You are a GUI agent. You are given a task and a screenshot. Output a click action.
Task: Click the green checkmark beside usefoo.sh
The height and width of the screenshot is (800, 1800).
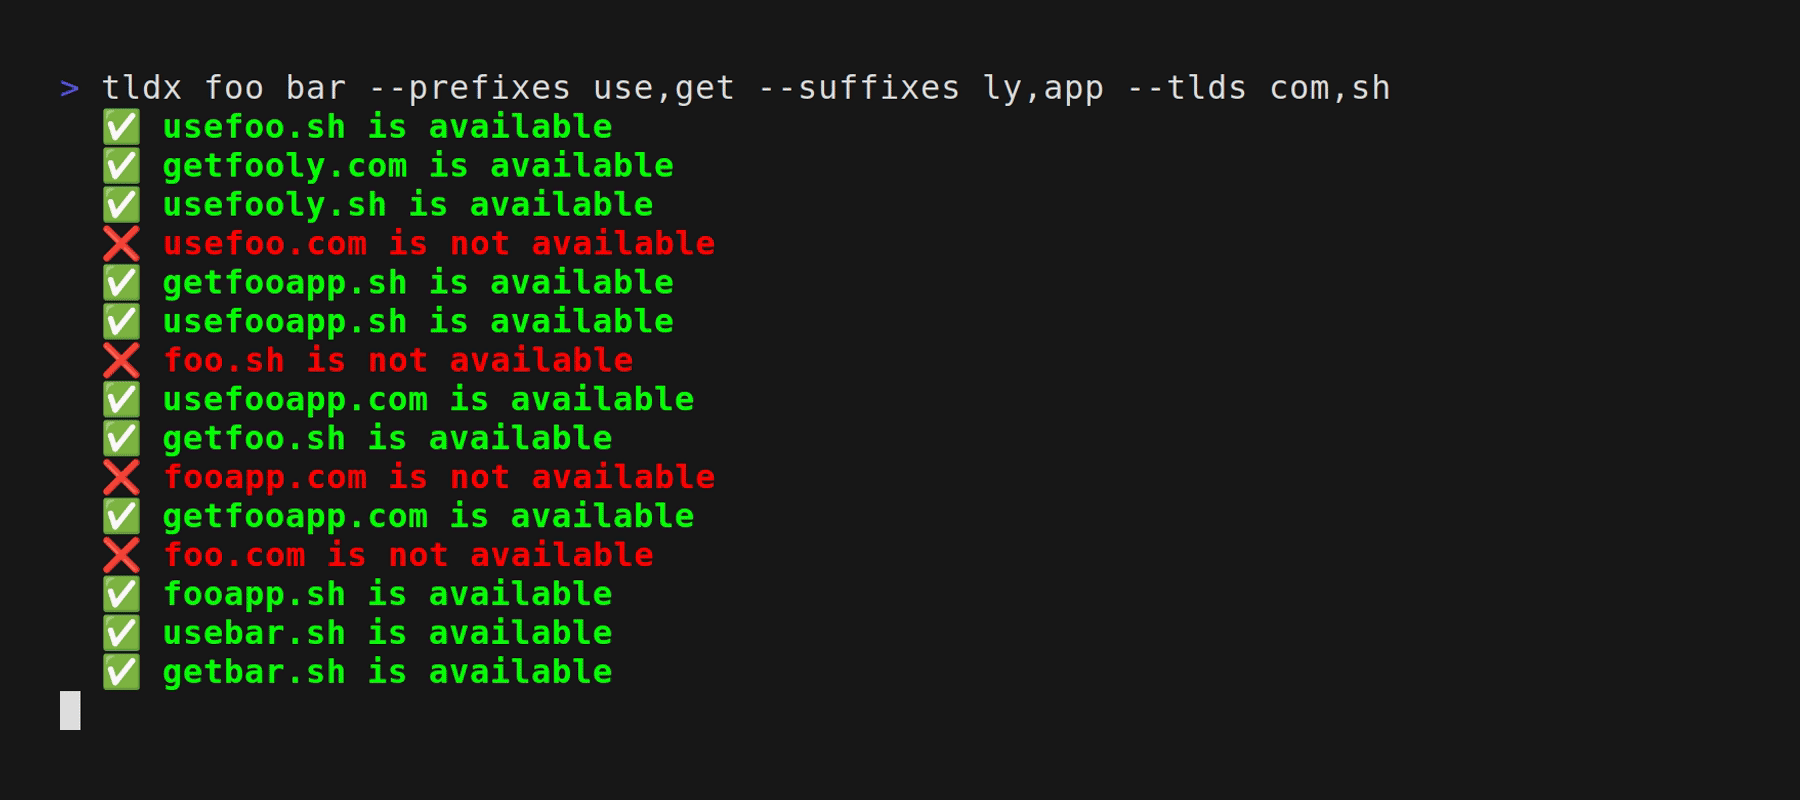[x=121, y=127]
